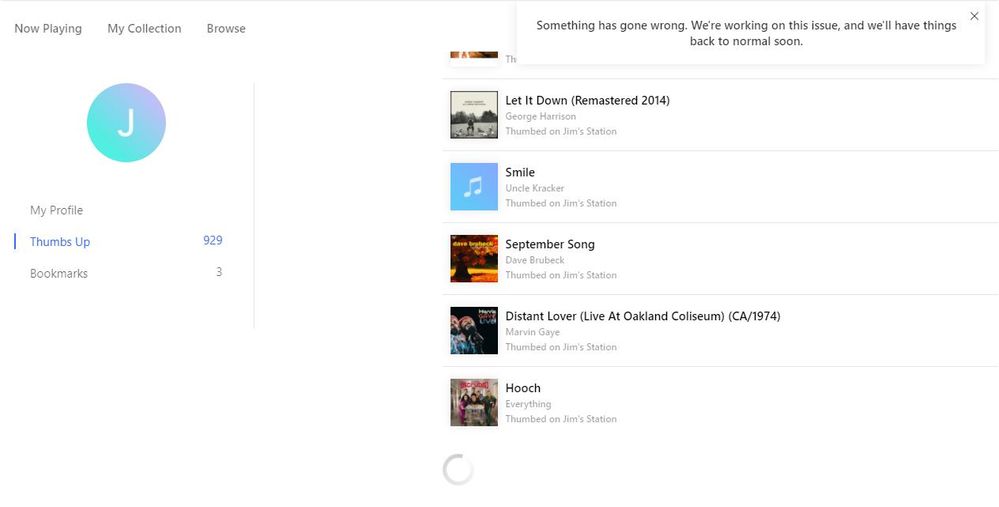Switch to the Browse tab
The width and height of the screenshot is (999, 507).
point(226,28)
